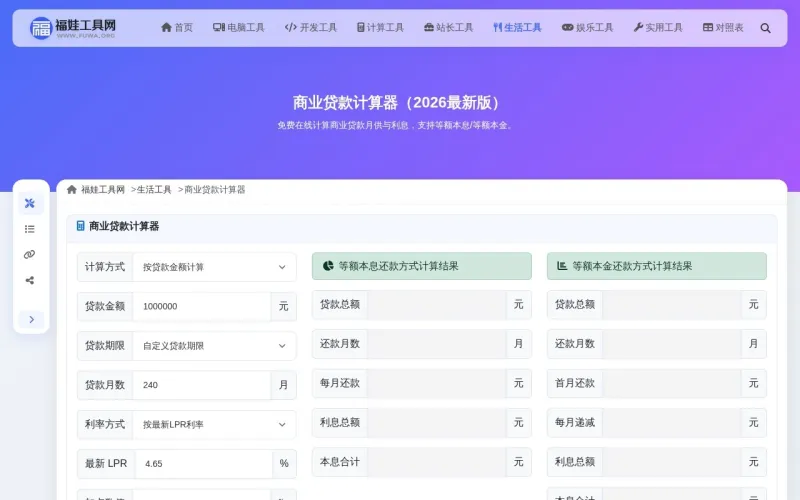Image resolution: width=800 pixels, height=500 pixels.
Task: Click 等额本息 贷款总额 result field
Action: [x=437, y=305]
